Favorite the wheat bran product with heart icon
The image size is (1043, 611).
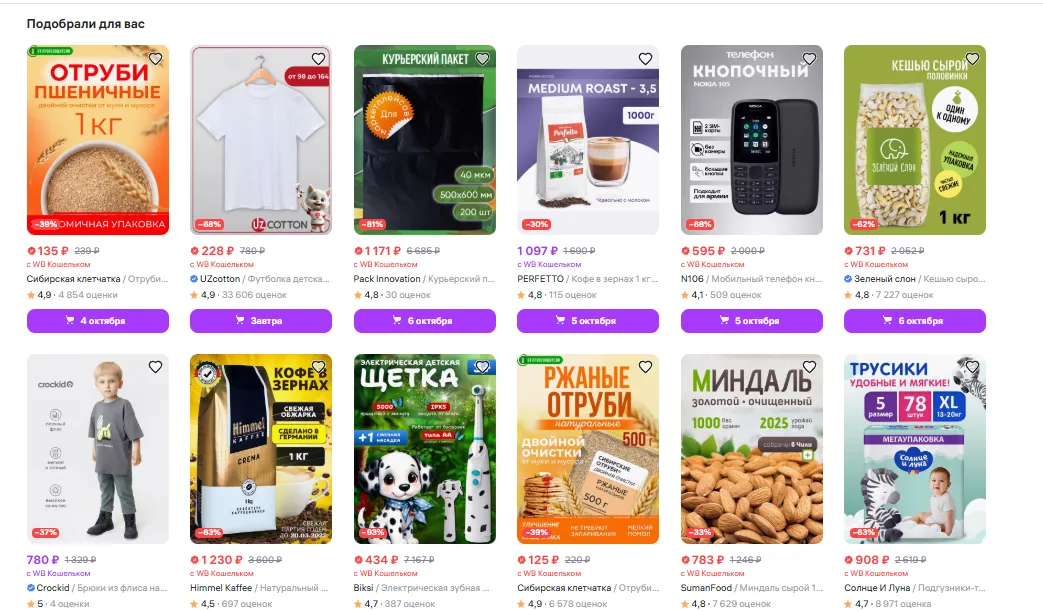click(x=155, y=59)
